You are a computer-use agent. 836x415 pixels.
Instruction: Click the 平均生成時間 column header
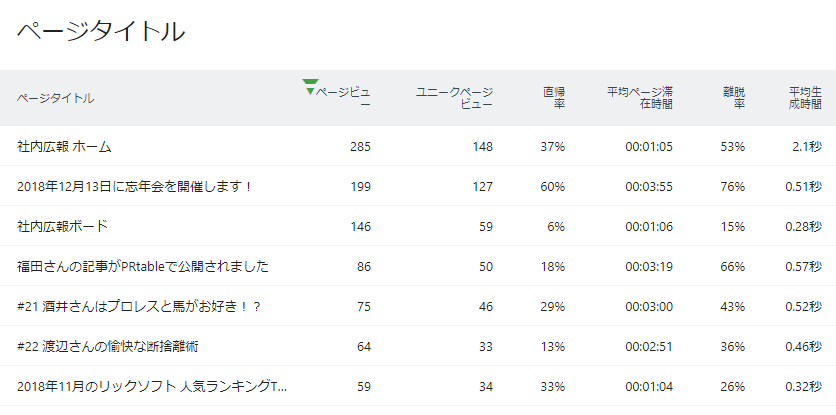click(x=805, y=98)
